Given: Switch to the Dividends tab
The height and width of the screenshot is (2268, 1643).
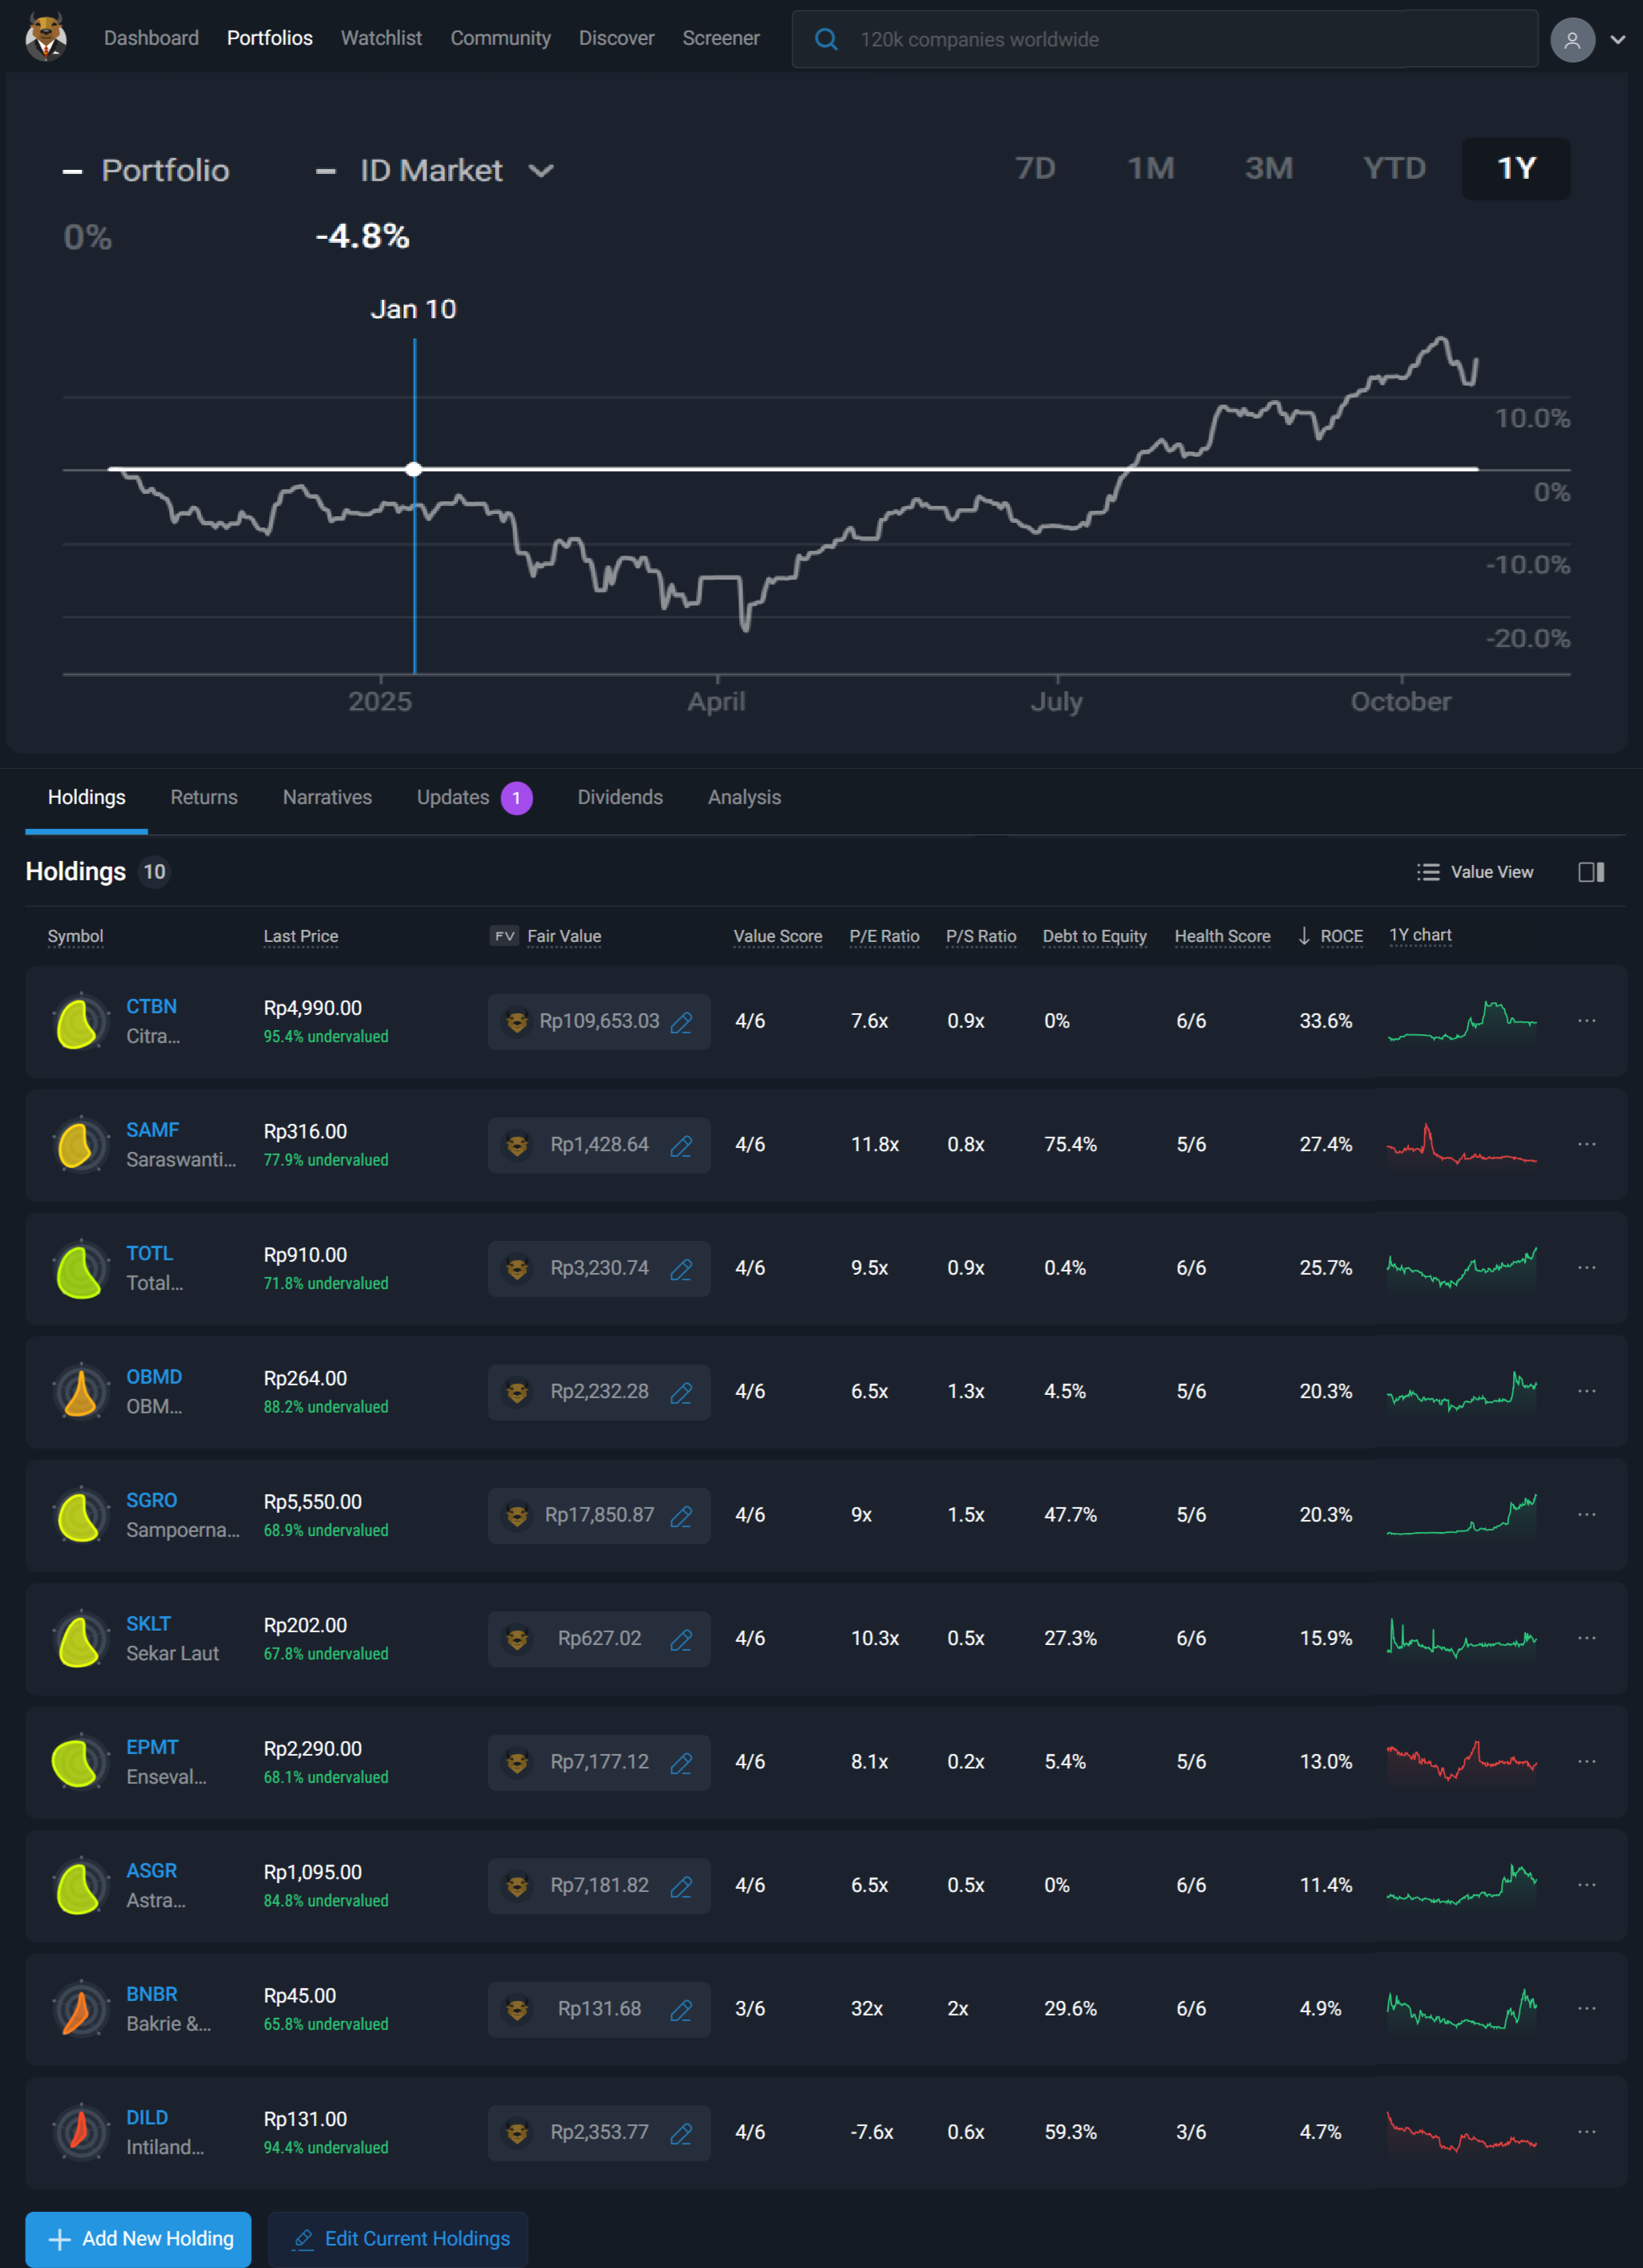Looking at the screenshot, I should coord(620,797).
